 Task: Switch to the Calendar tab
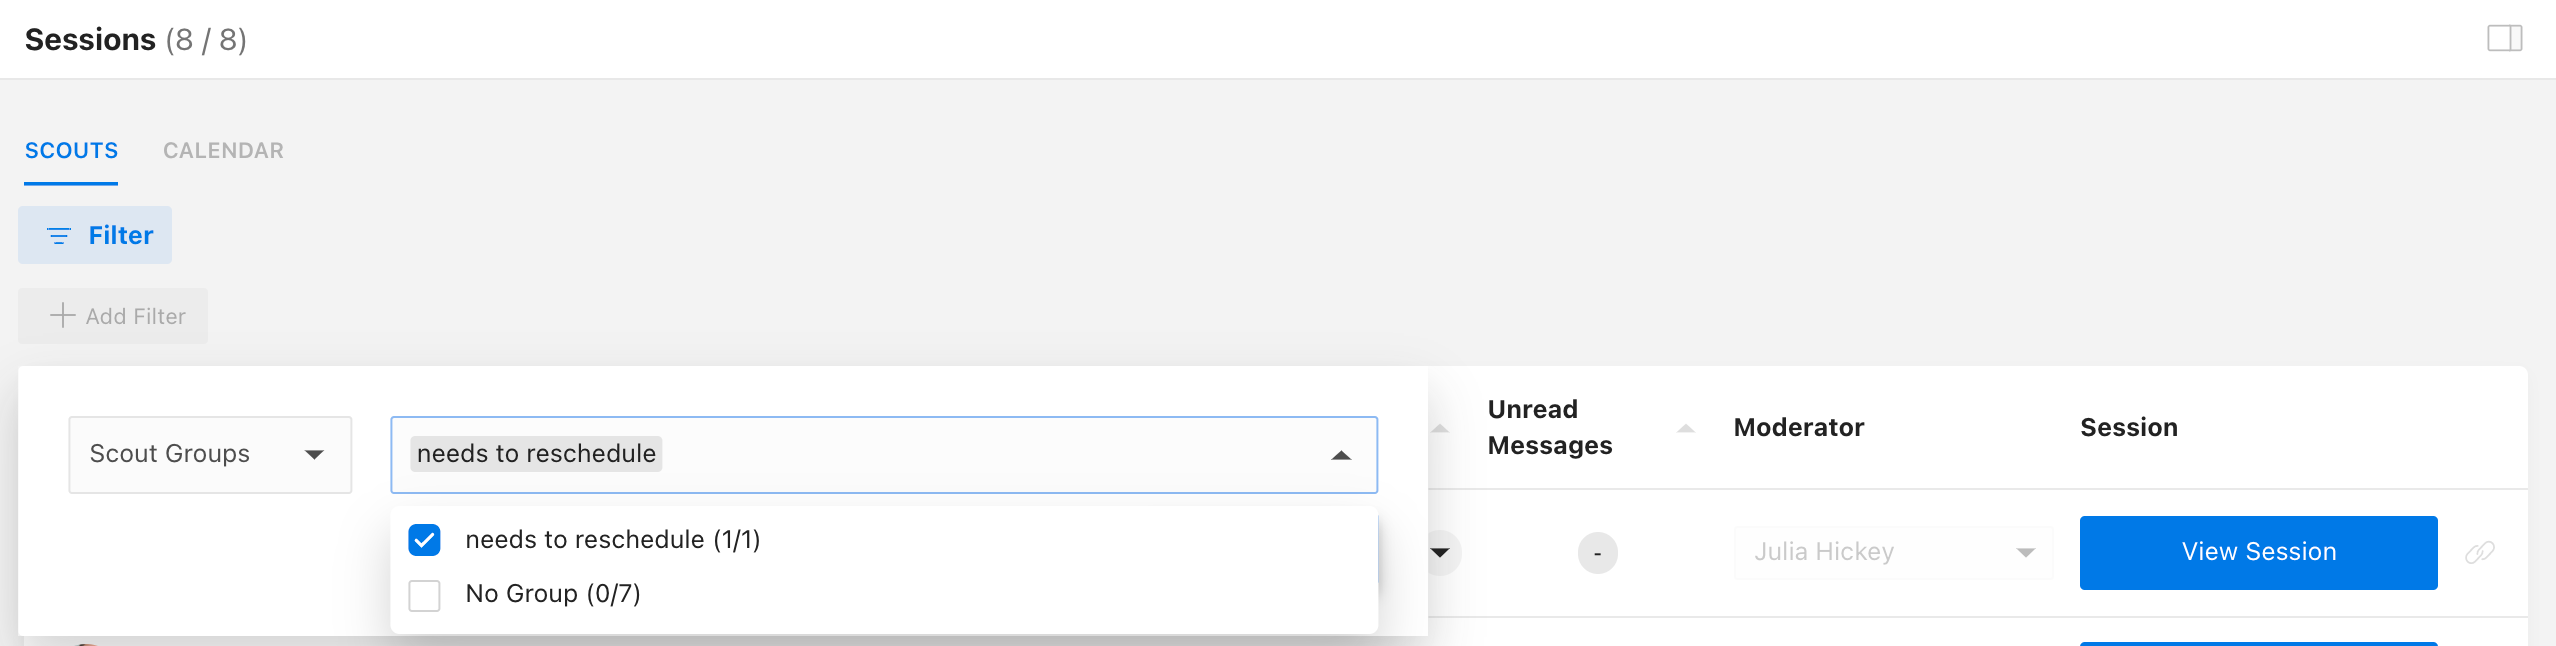coord(223,151)
